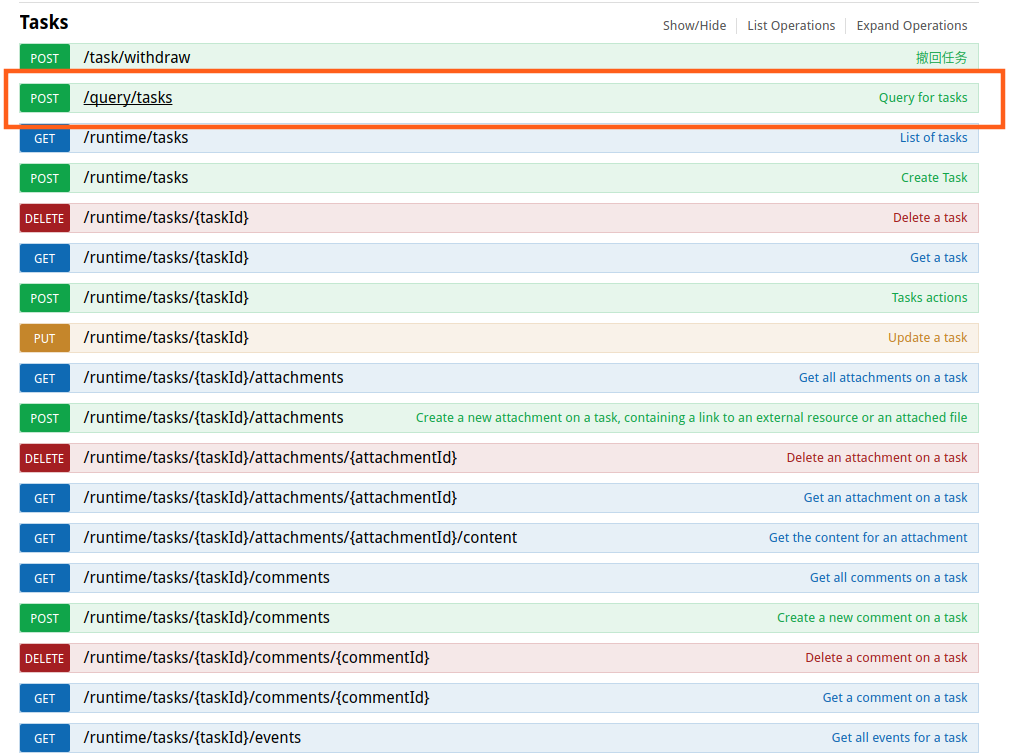The width and height of the screenshot is (1019, 755).
Task: Click the GET badge for the events endpoint
Action: pyautogui.click(x=45, y=739)
